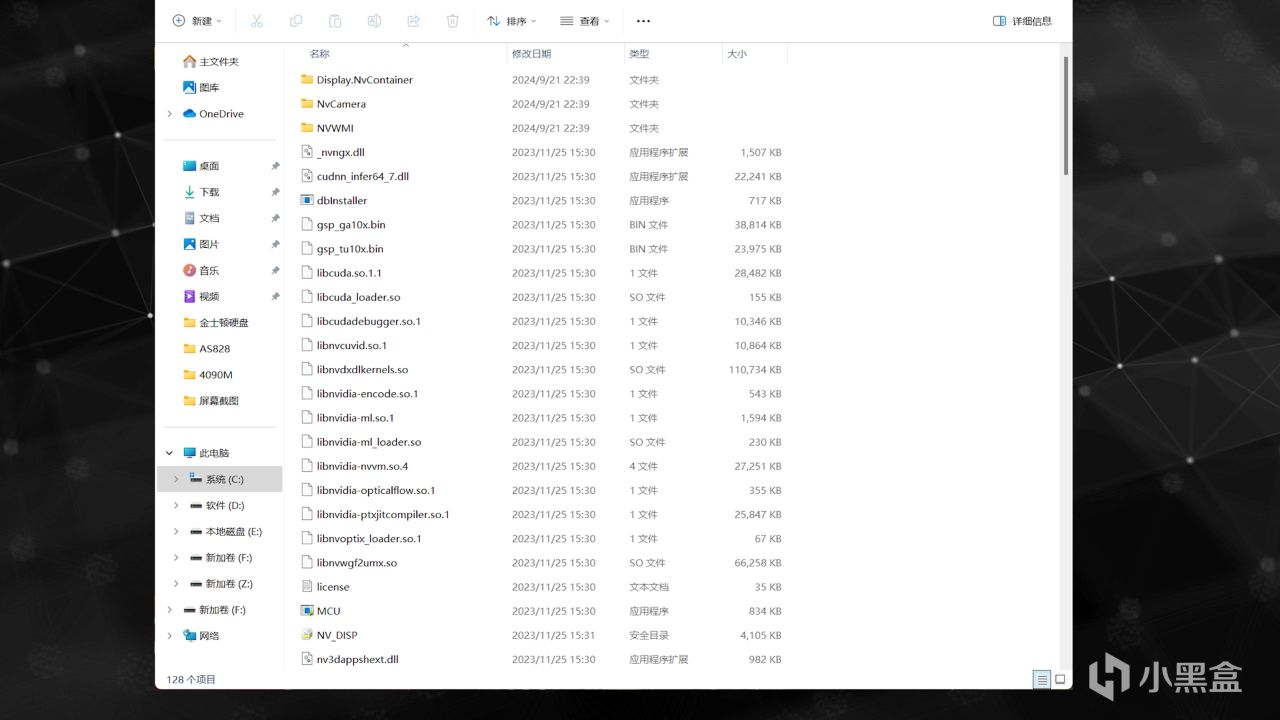Image resolution: width=1280 pixels, height=720 pixels.
Task: Unpin 桌面 using its pin icon
Action: coord(275,166)
